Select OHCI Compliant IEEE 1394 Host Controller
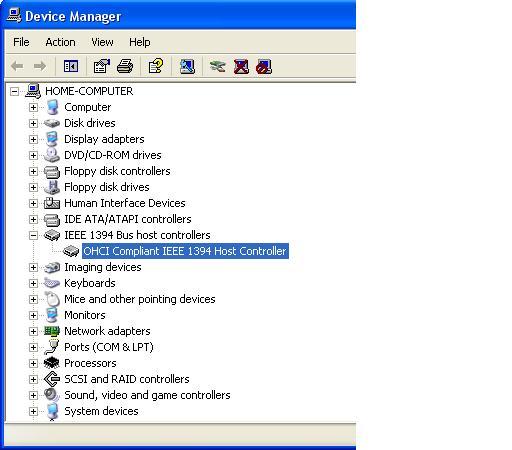512x450 pixels. [185, 251]
